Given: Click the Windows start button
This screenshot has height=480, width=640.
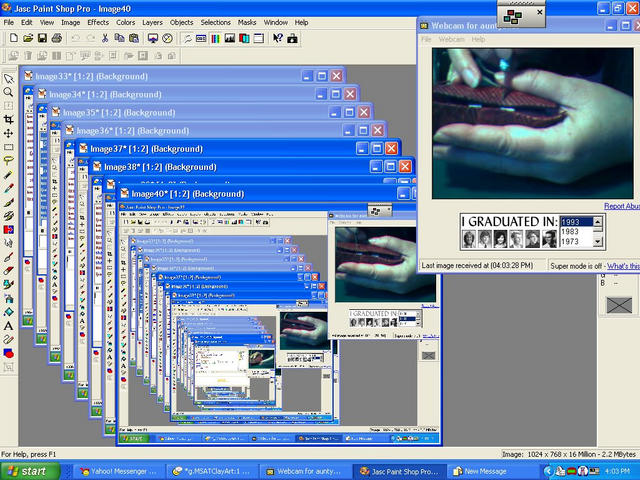Looking at the screenshot, I should click(30, 471).
